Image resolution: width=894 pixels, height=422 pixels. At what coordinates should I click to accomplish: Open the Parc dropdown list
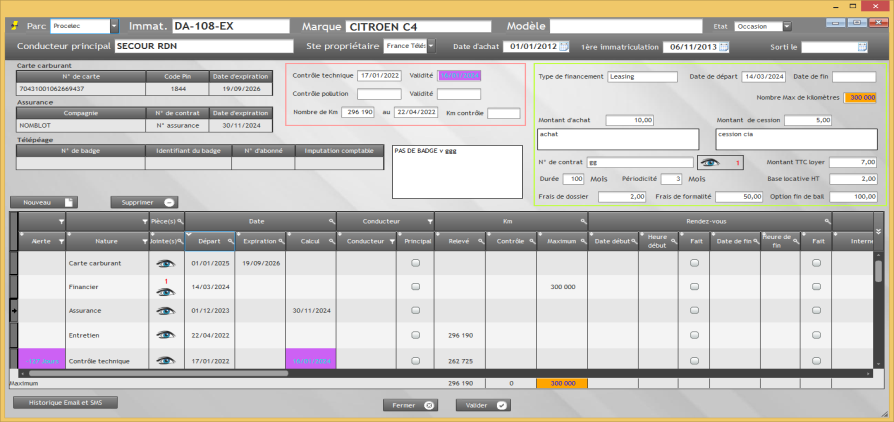114,25
